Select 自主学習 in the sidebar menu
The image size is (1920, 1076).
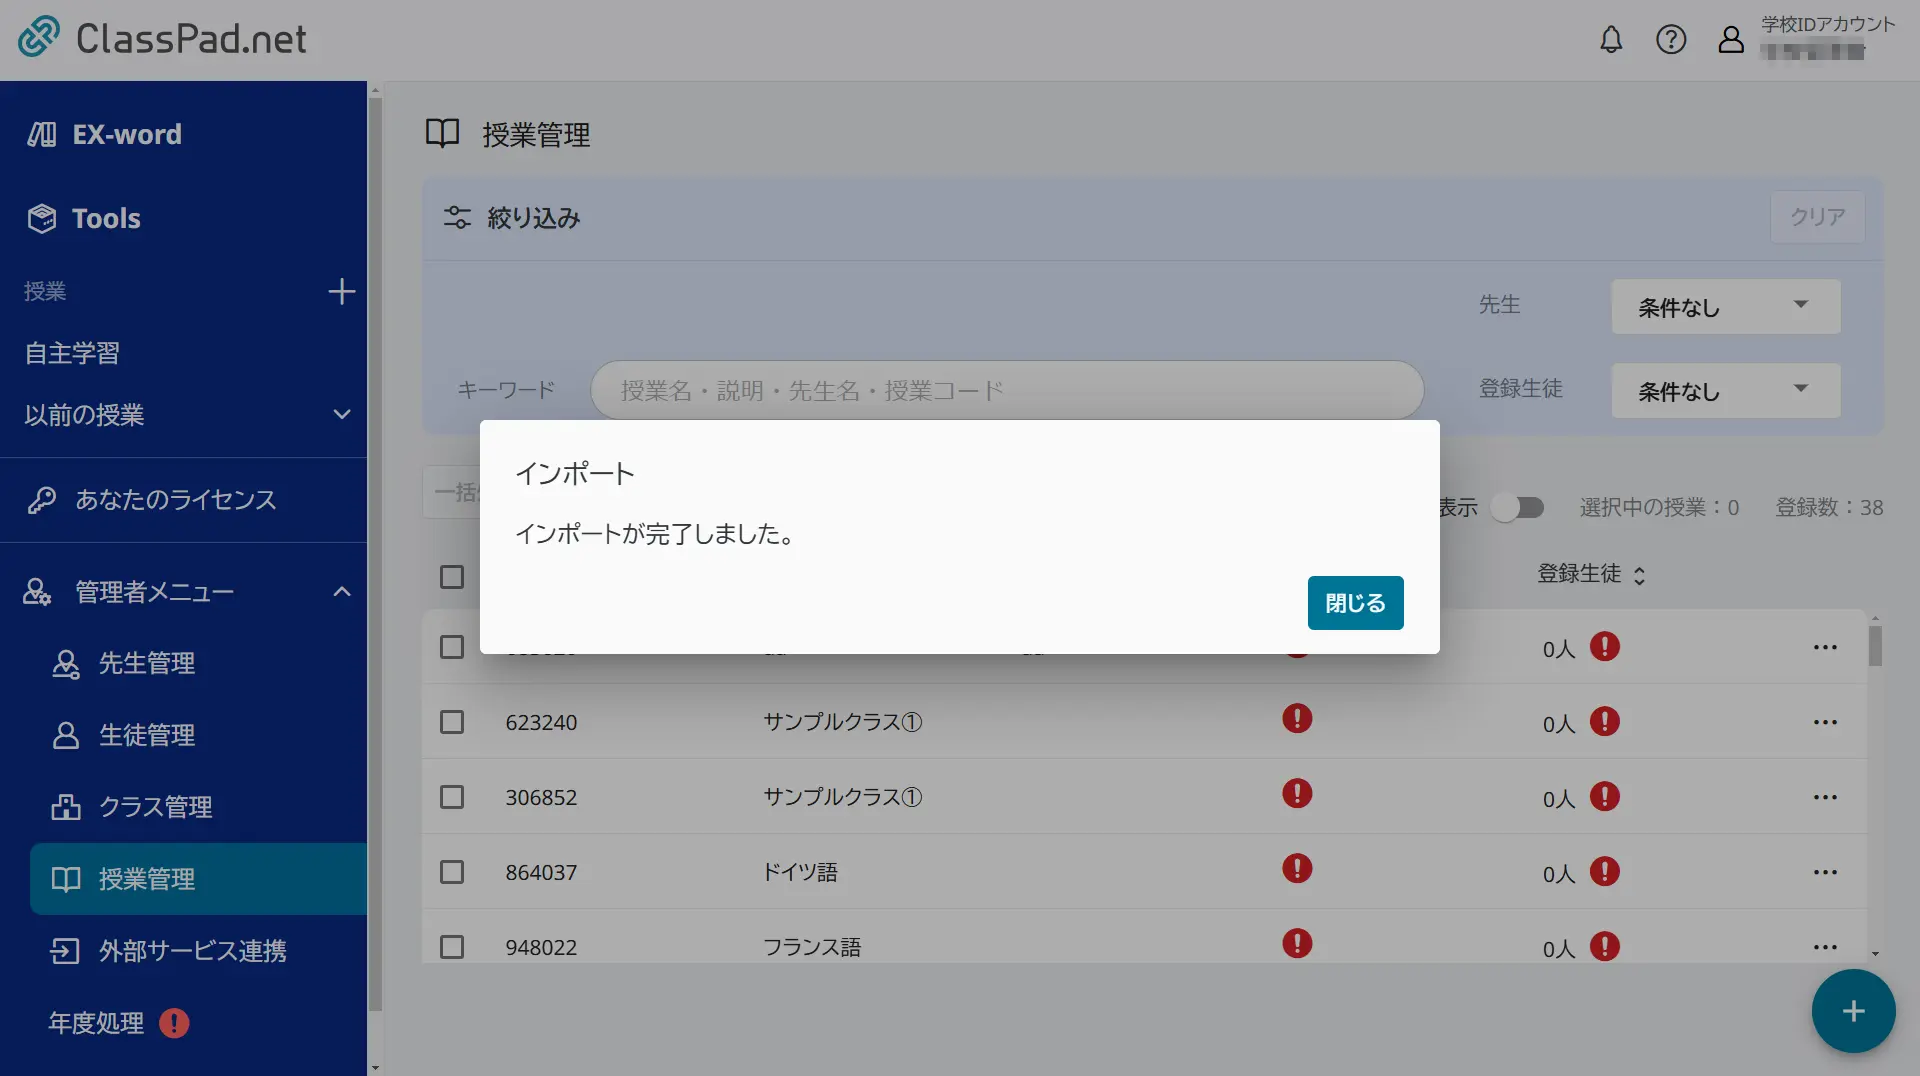71,352
